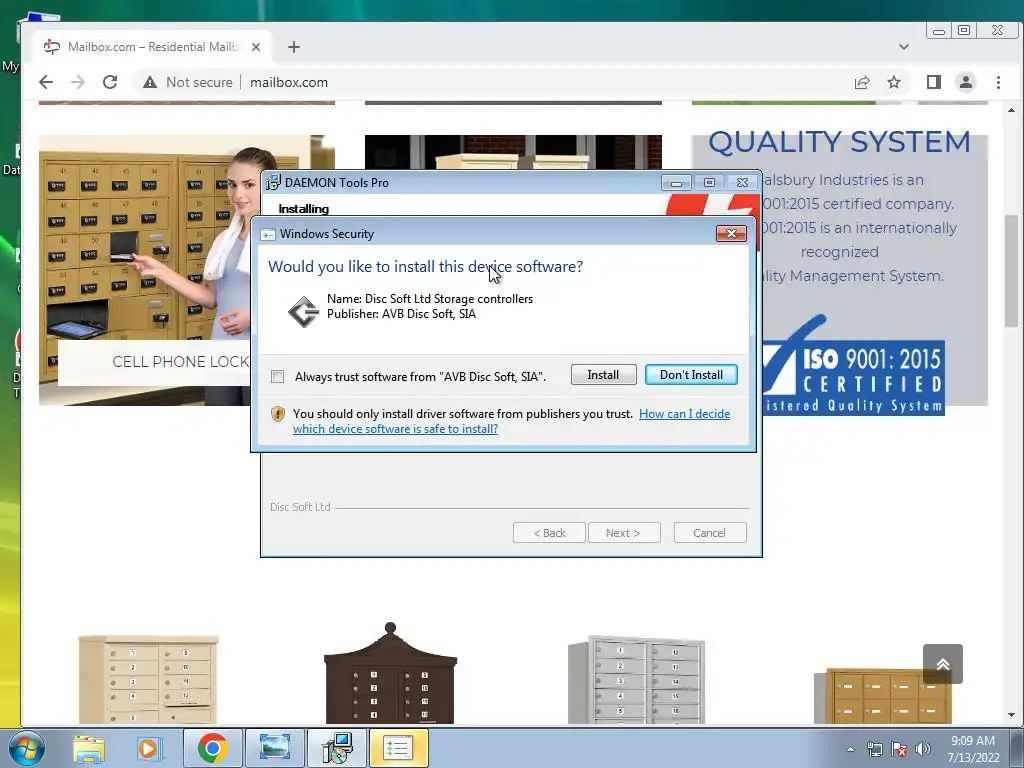Image resolution: width=1024 pixels, height=768 pixels.
Task: Reload the mailbox.com page
Action: click(110, 82)
